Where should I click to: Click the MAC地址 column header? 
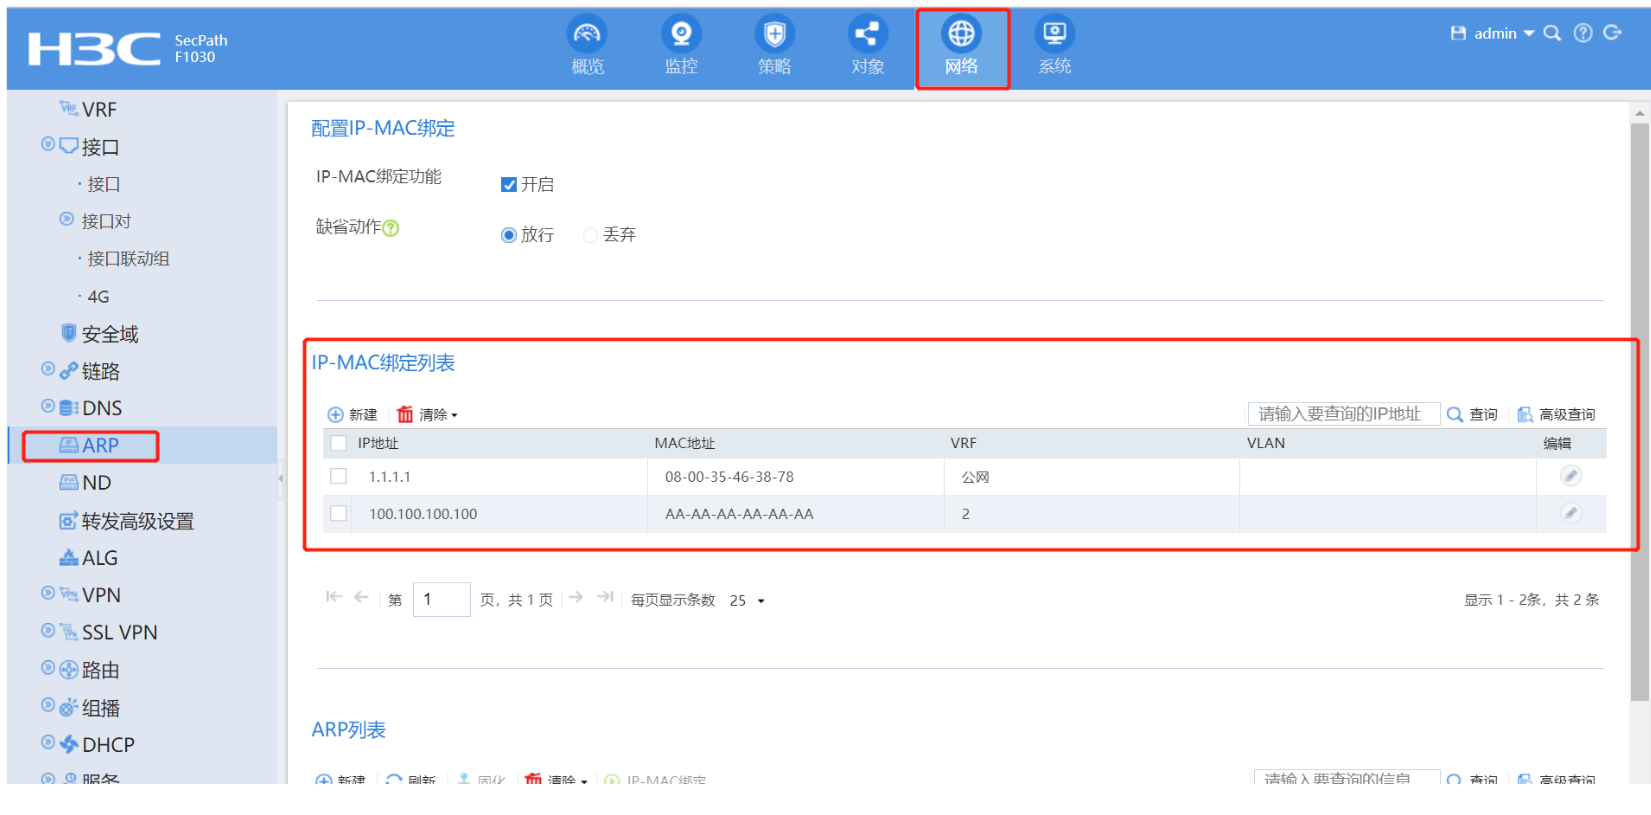tap(685, 443)
